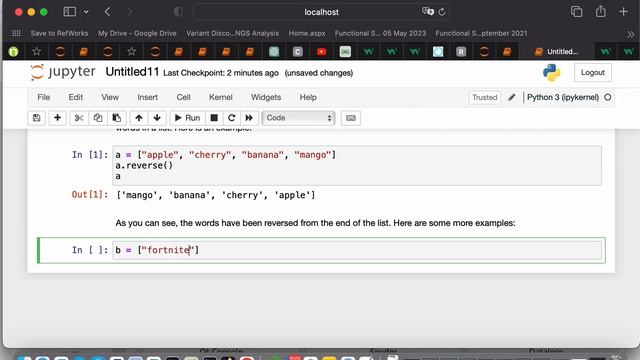Open the Code cell type dropdown
The width and height of the screenshot is (640, 360).
pos(298,118)
